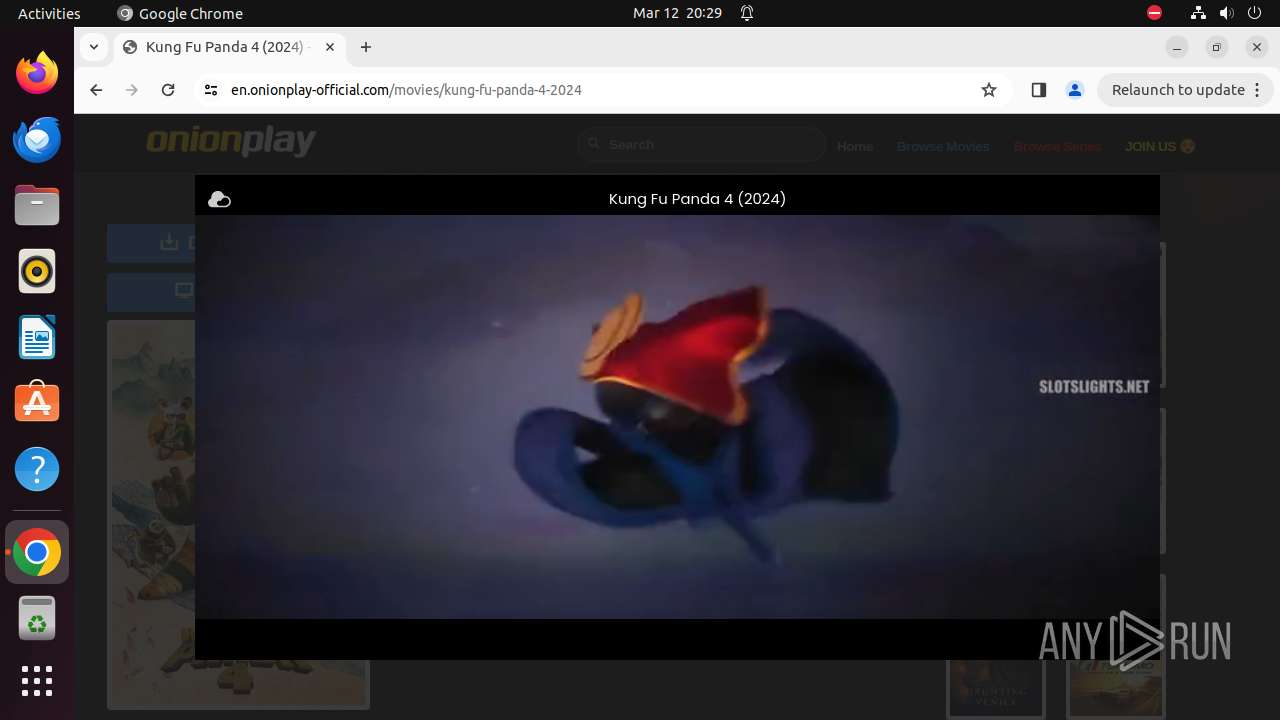Open Ubuntu Software store icon
The image size is (1280, 720).
[37, 403]
